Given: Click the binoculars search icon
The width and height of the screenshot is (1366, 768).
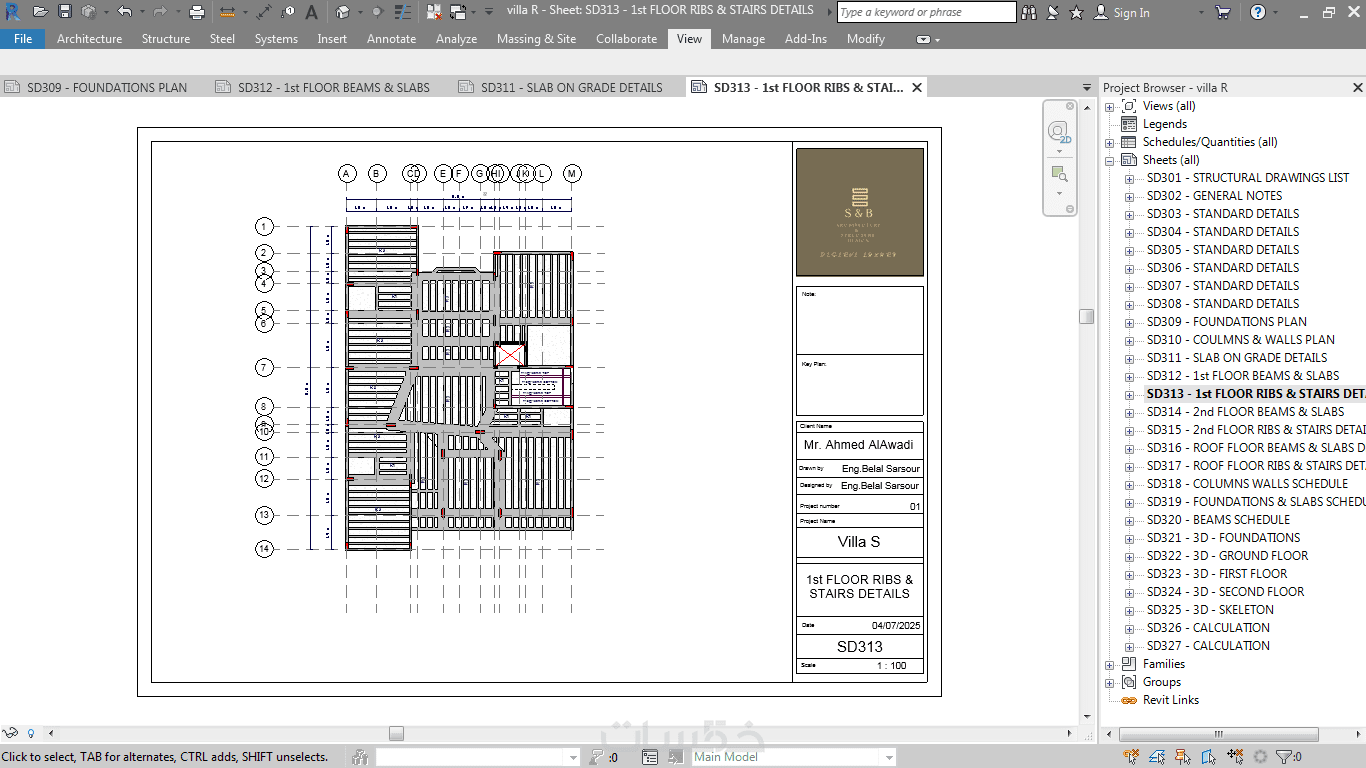Looking at the screenshot, I should (1031, 12).
